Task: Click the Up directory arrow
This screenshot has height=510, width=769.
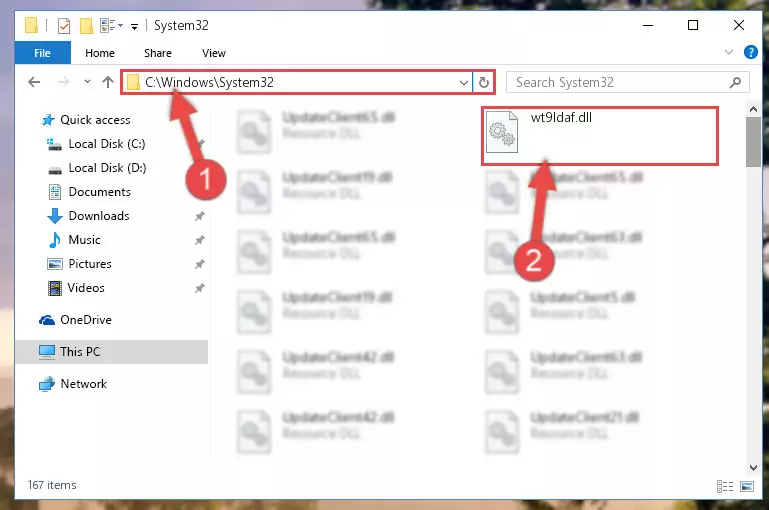Action: pyautogui.click(x=108, y=82)
